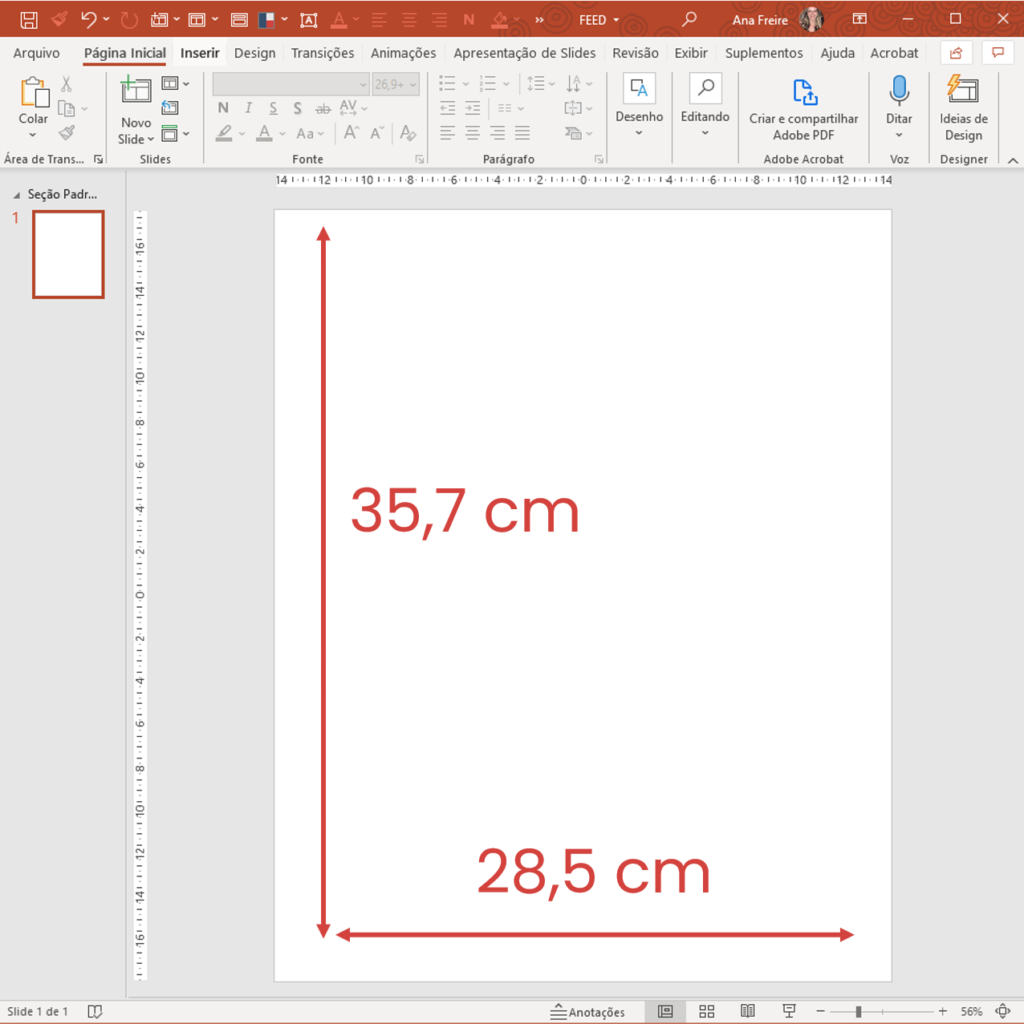
Task: Toggle Anotações notes pane
Action: pos(587,1011)
